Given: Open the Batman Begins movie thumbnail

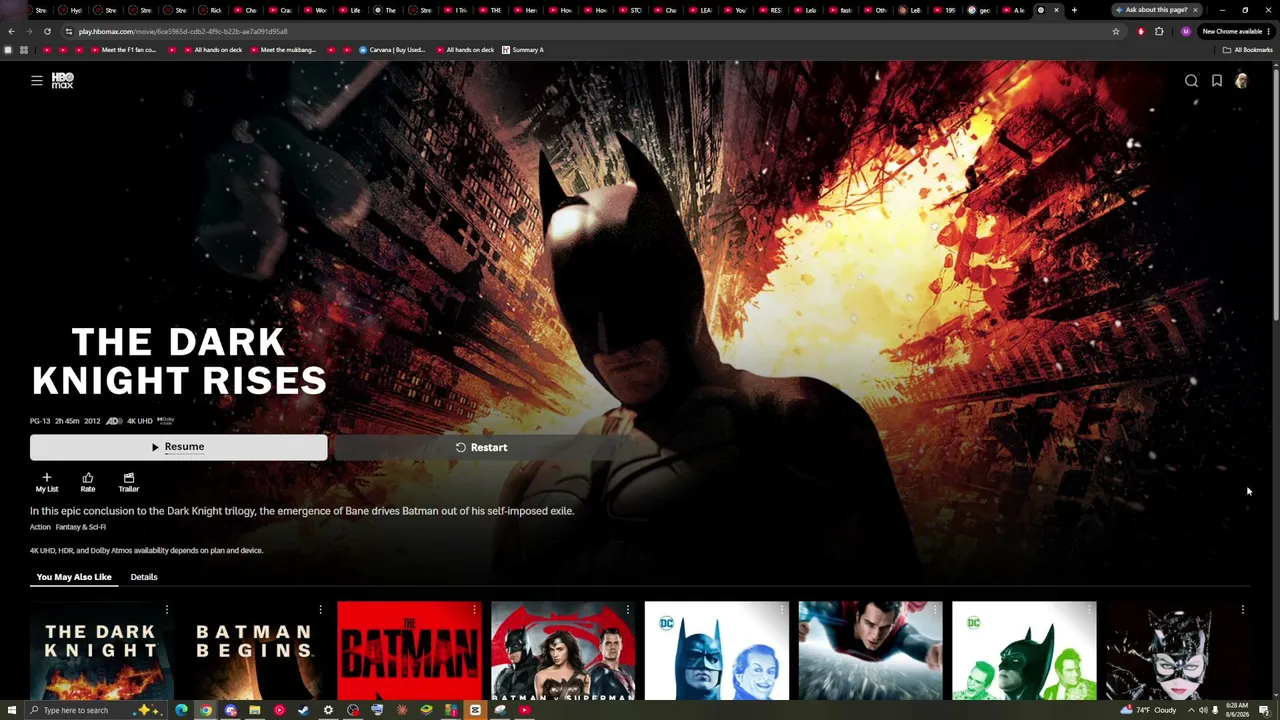Looking at the screenshot, I should (x=255, y=650).
